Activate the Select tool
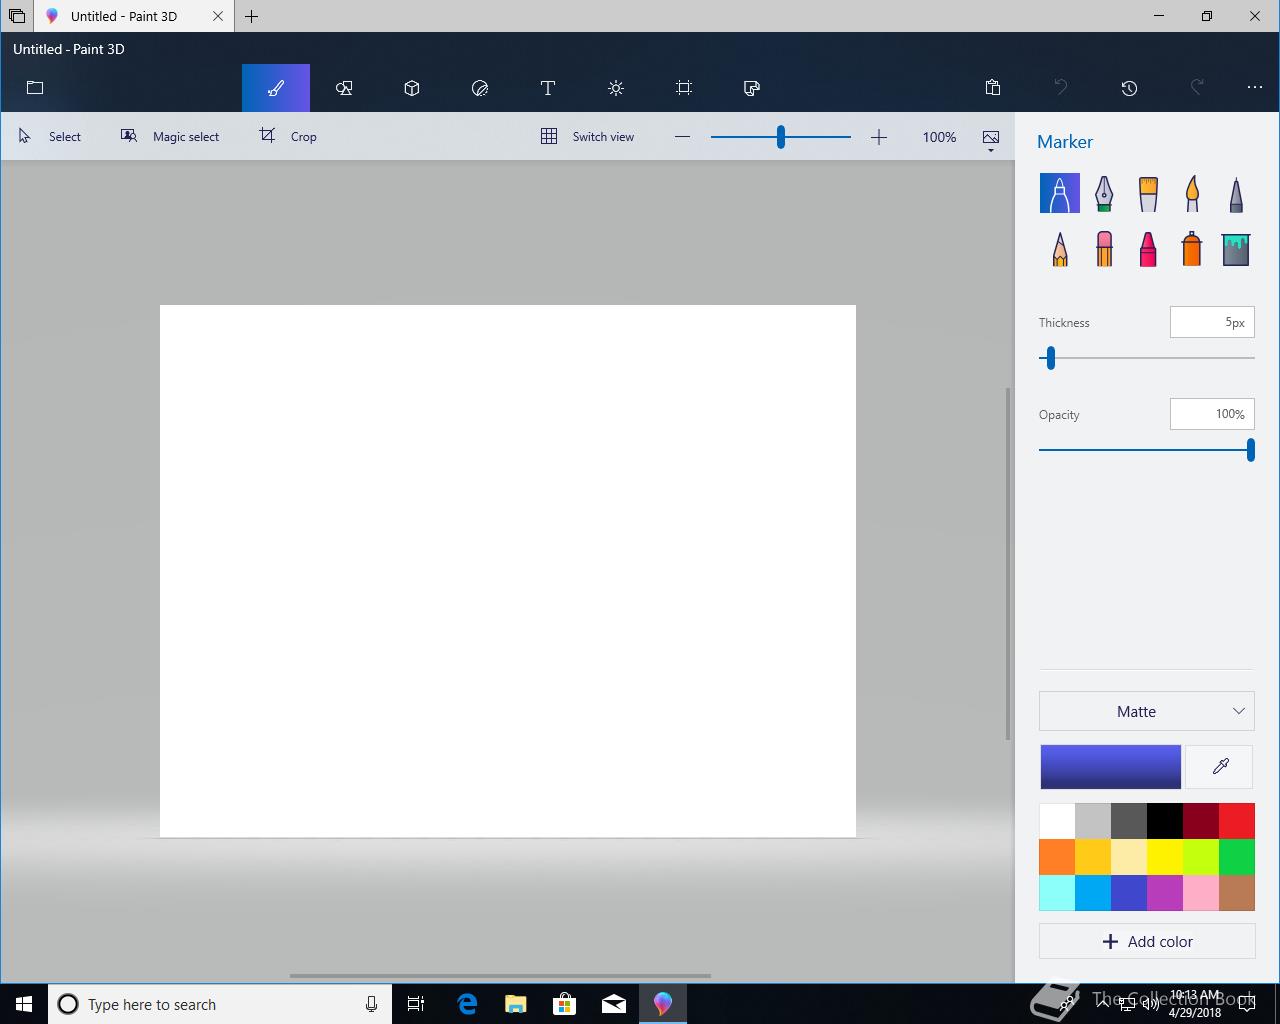The width and height of the screenshot is (1280, 1024). coord(50,137)
